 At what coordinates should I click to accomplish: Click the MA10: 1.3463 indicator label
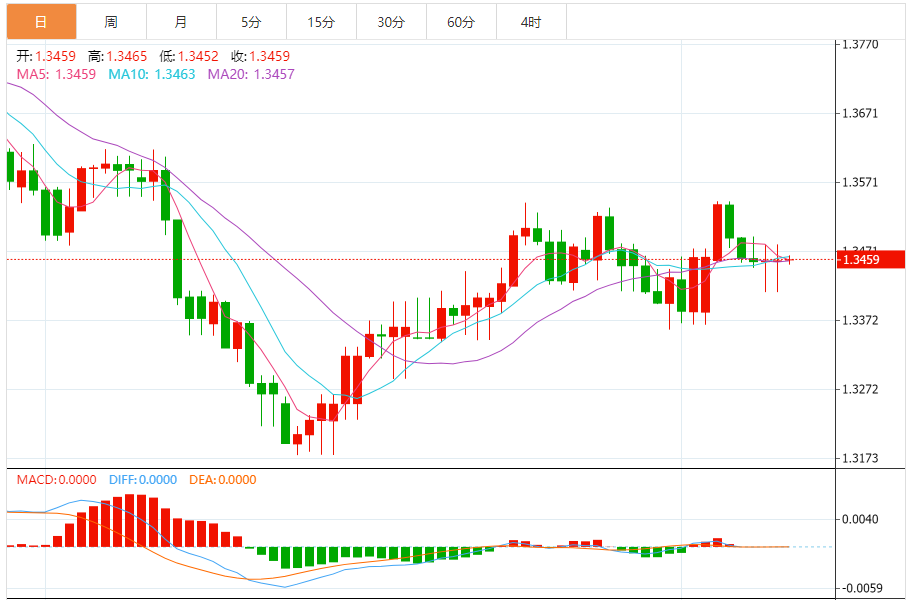pyautogui.click(x=151, y=74)
